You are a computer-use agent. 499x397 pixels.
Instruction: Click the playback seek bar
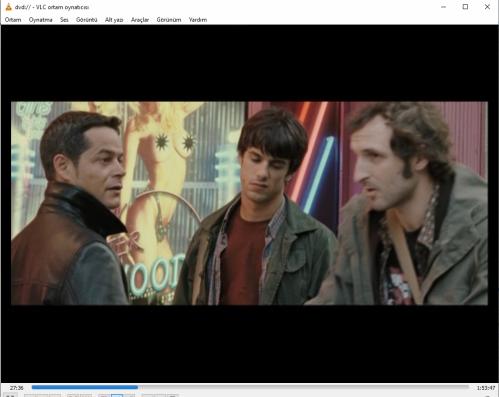250,387
